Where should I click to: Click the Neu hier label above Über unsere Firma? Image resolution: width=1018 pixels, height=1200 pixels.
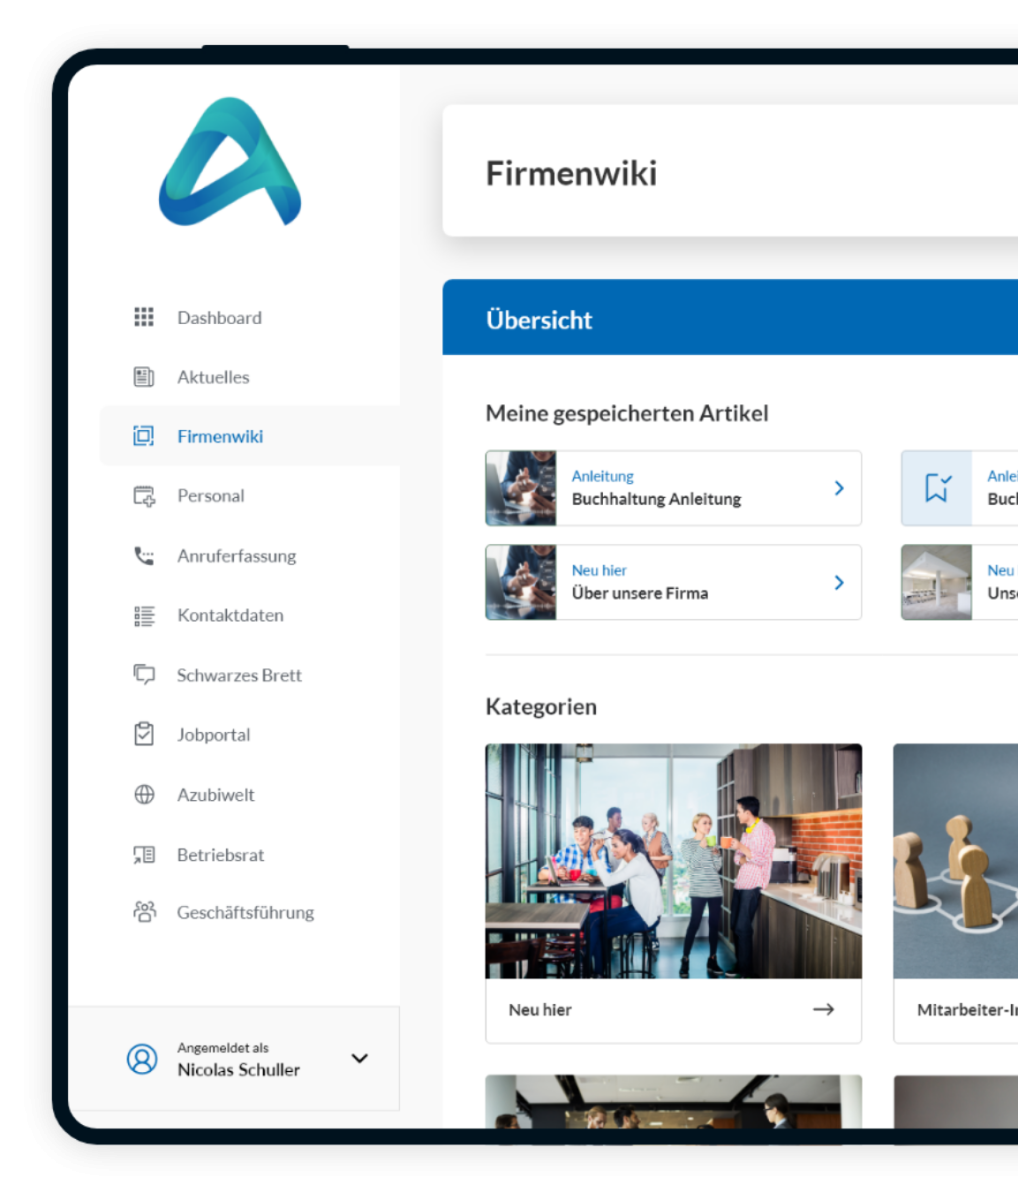tap(599, 570)
